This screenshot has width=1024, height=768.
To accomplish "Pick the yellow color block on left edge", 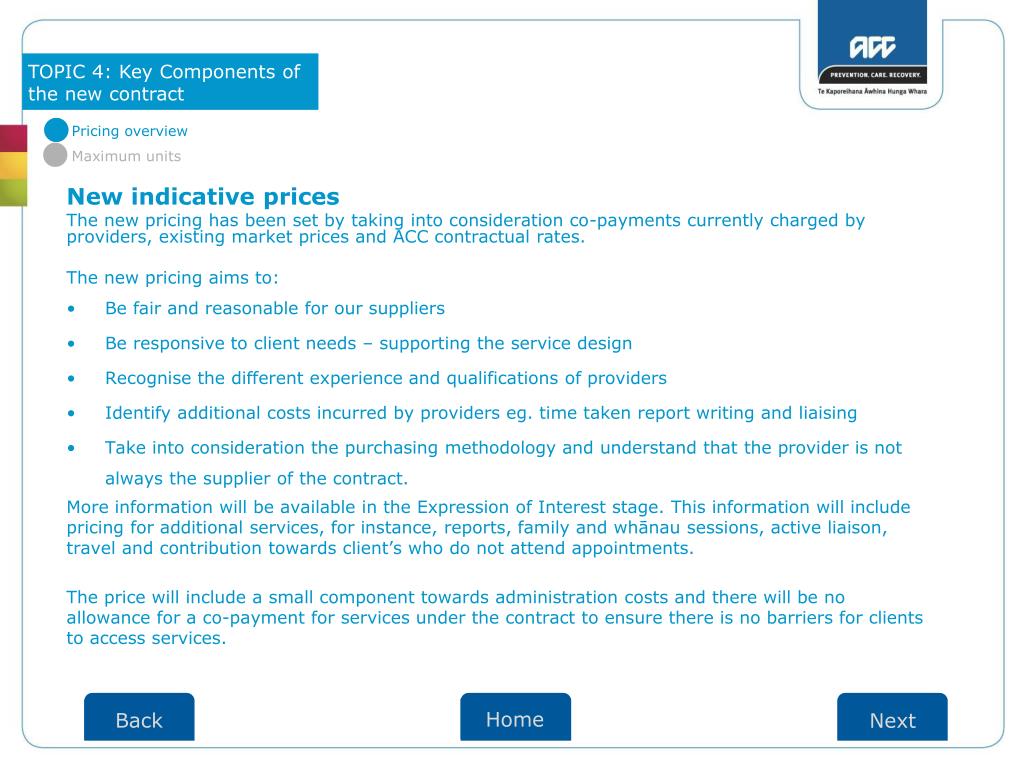I will click(13, 165).
